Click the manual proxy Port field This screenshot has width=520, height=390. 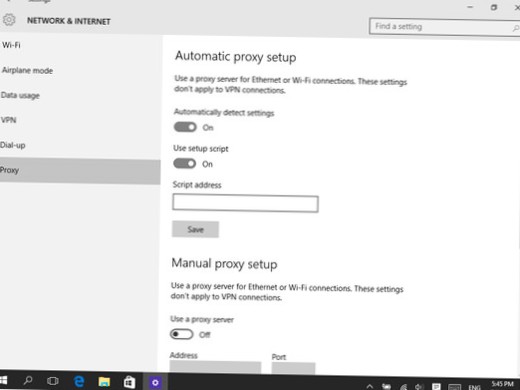point(293,368)
